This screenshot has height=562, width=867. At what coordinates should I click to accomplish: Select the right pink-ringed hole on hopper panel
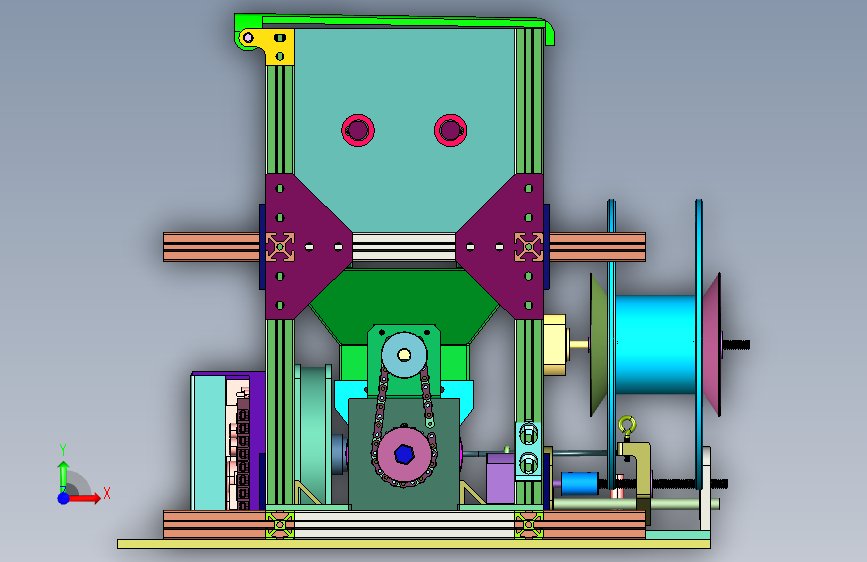(450, 131)
